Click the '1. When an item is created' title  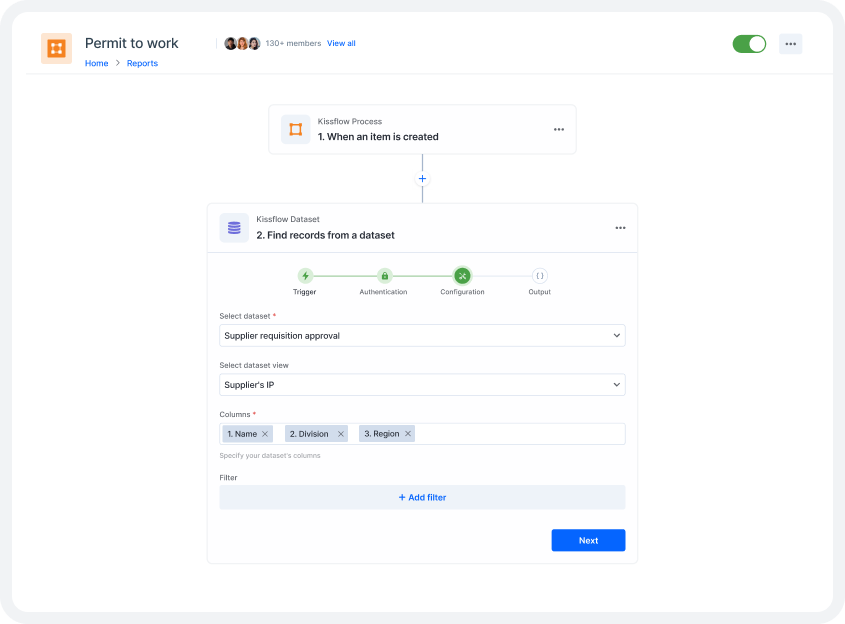(x=378, y=137)
